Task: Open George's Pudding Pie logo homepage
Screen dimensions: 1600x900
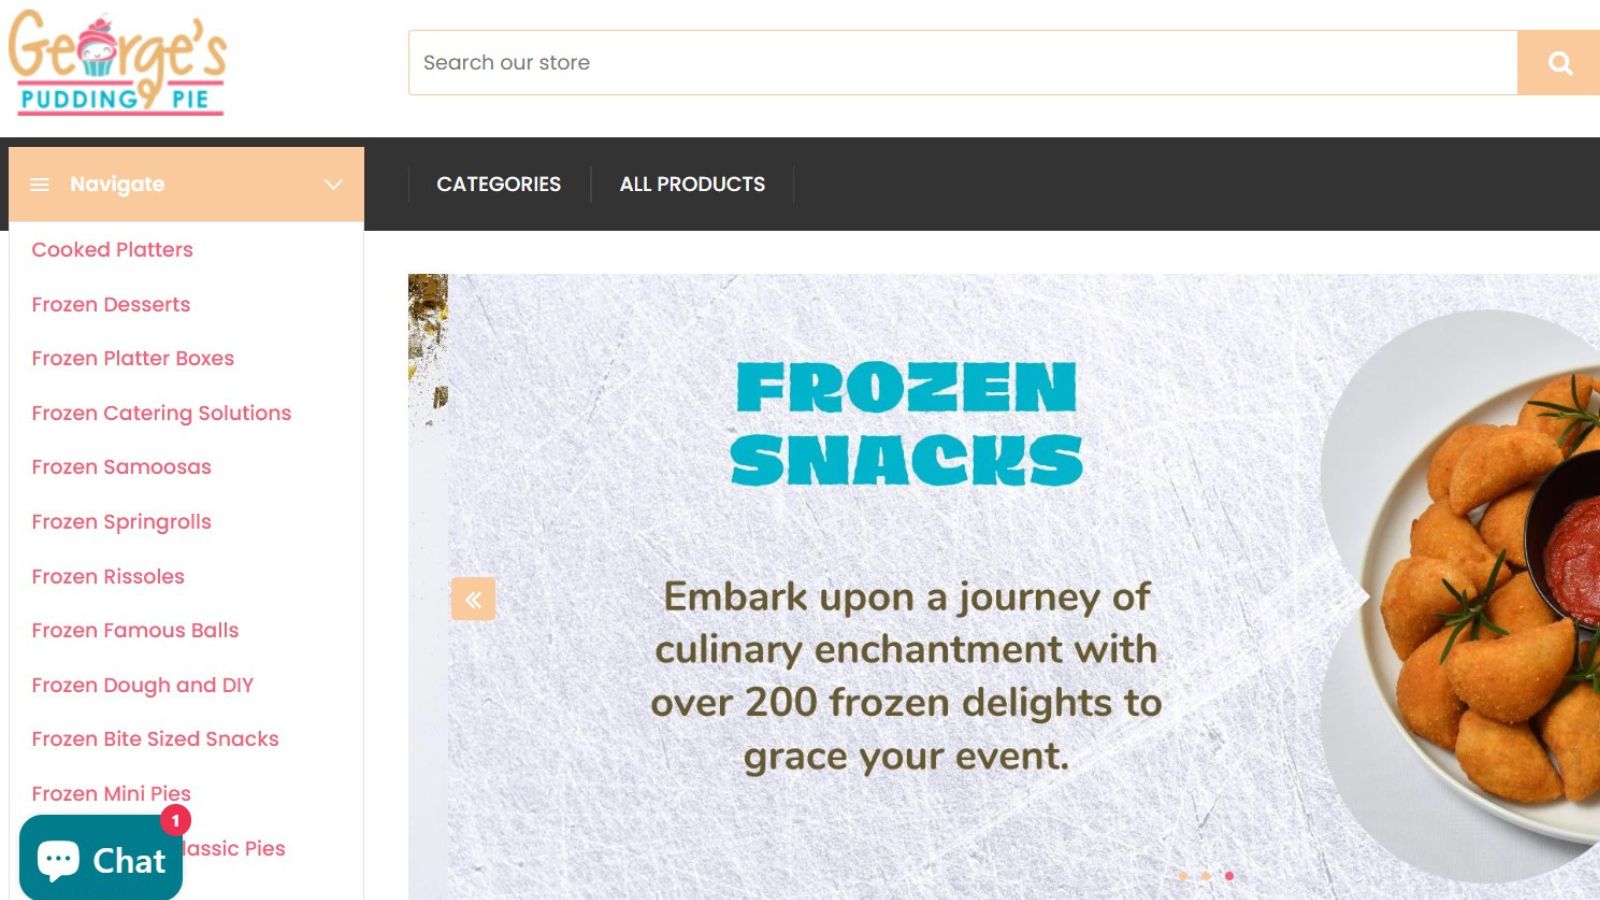Action: [118, 63]
